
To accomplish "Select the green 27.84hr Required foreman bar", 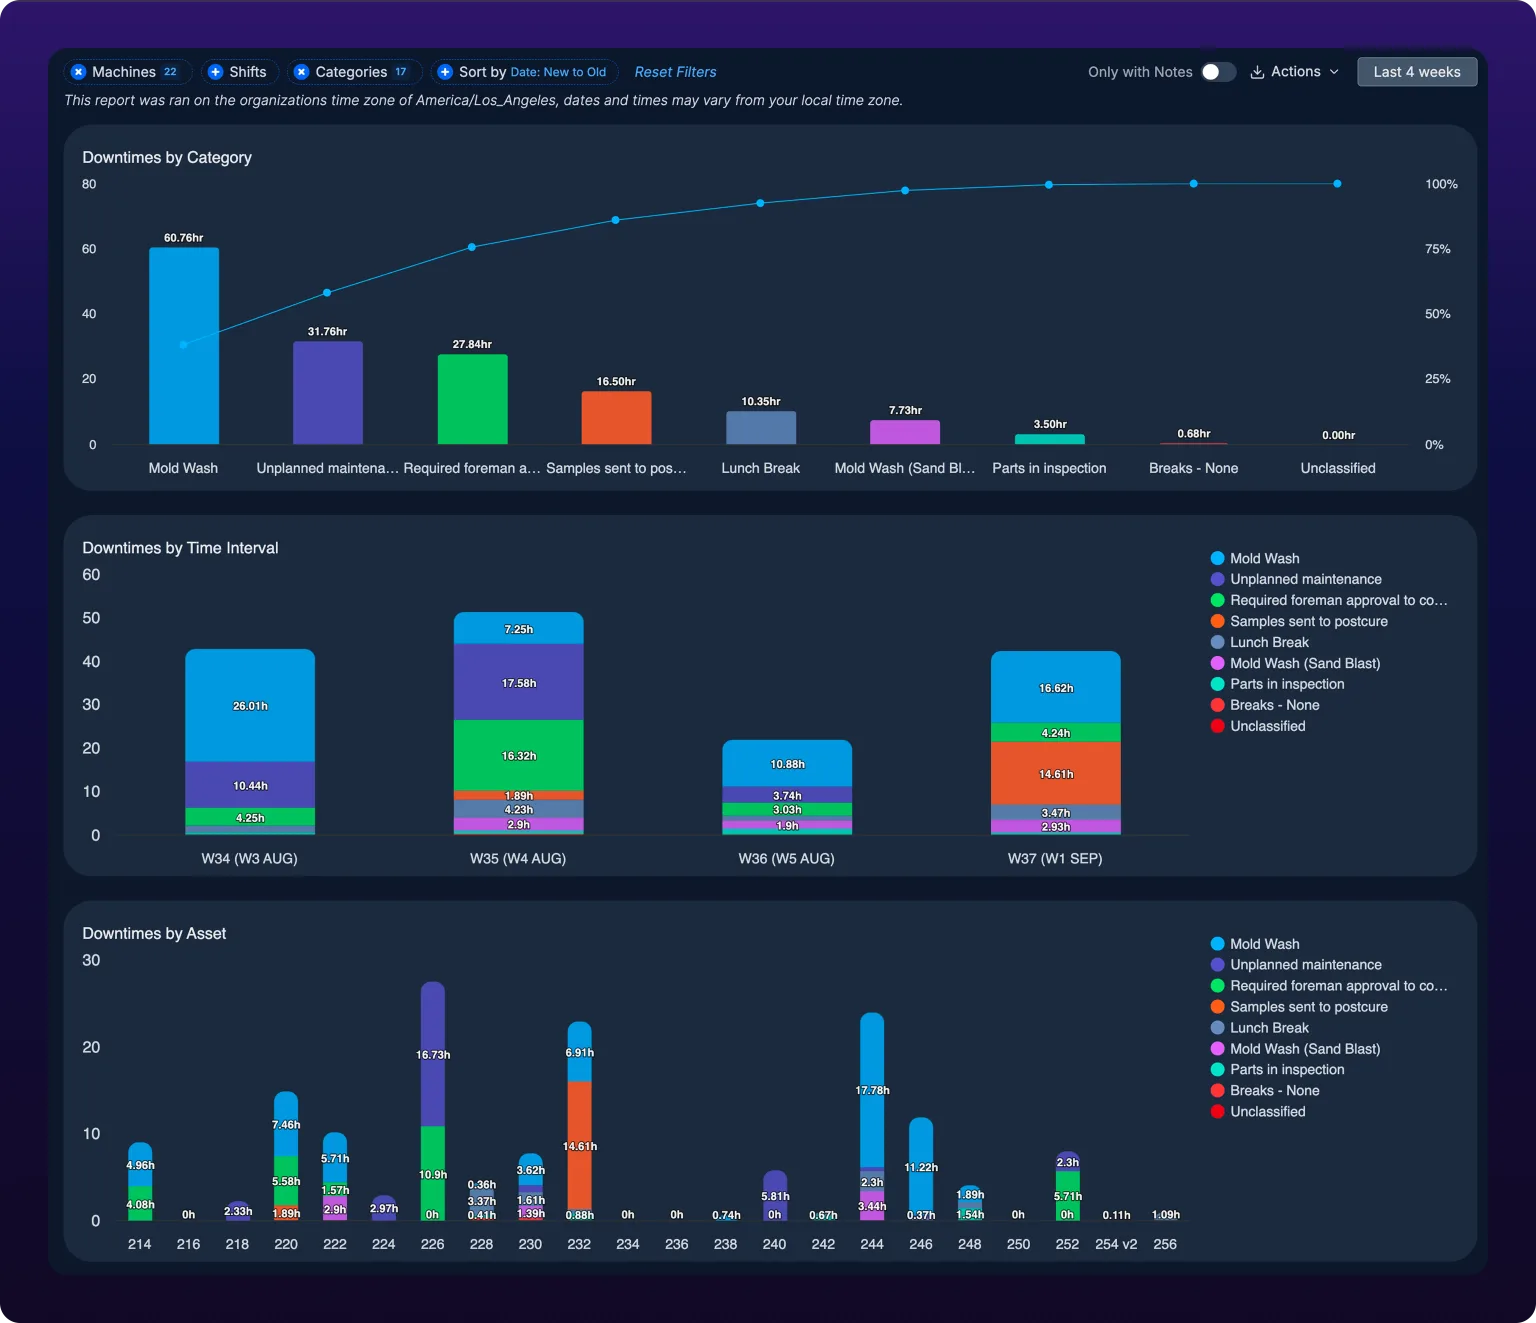I will 472,399.
